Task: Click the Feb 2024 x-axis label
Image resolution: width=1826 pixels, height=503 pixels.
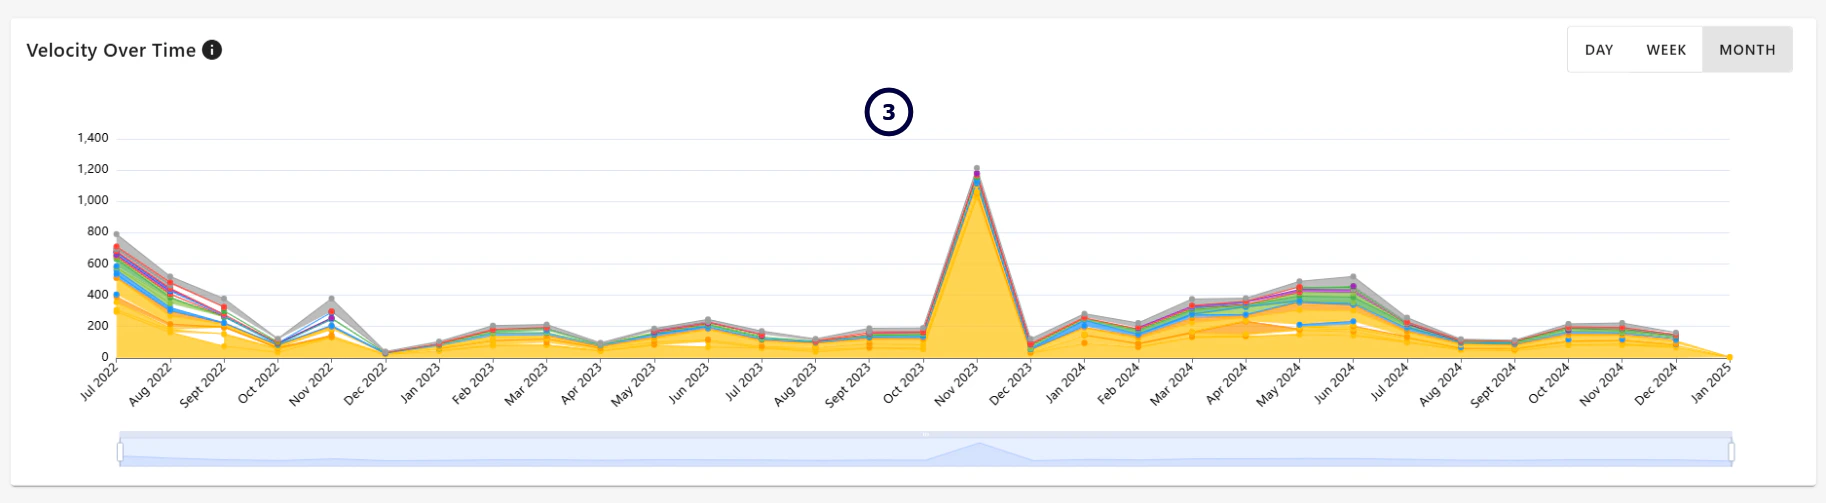Action: point(1120,384)
